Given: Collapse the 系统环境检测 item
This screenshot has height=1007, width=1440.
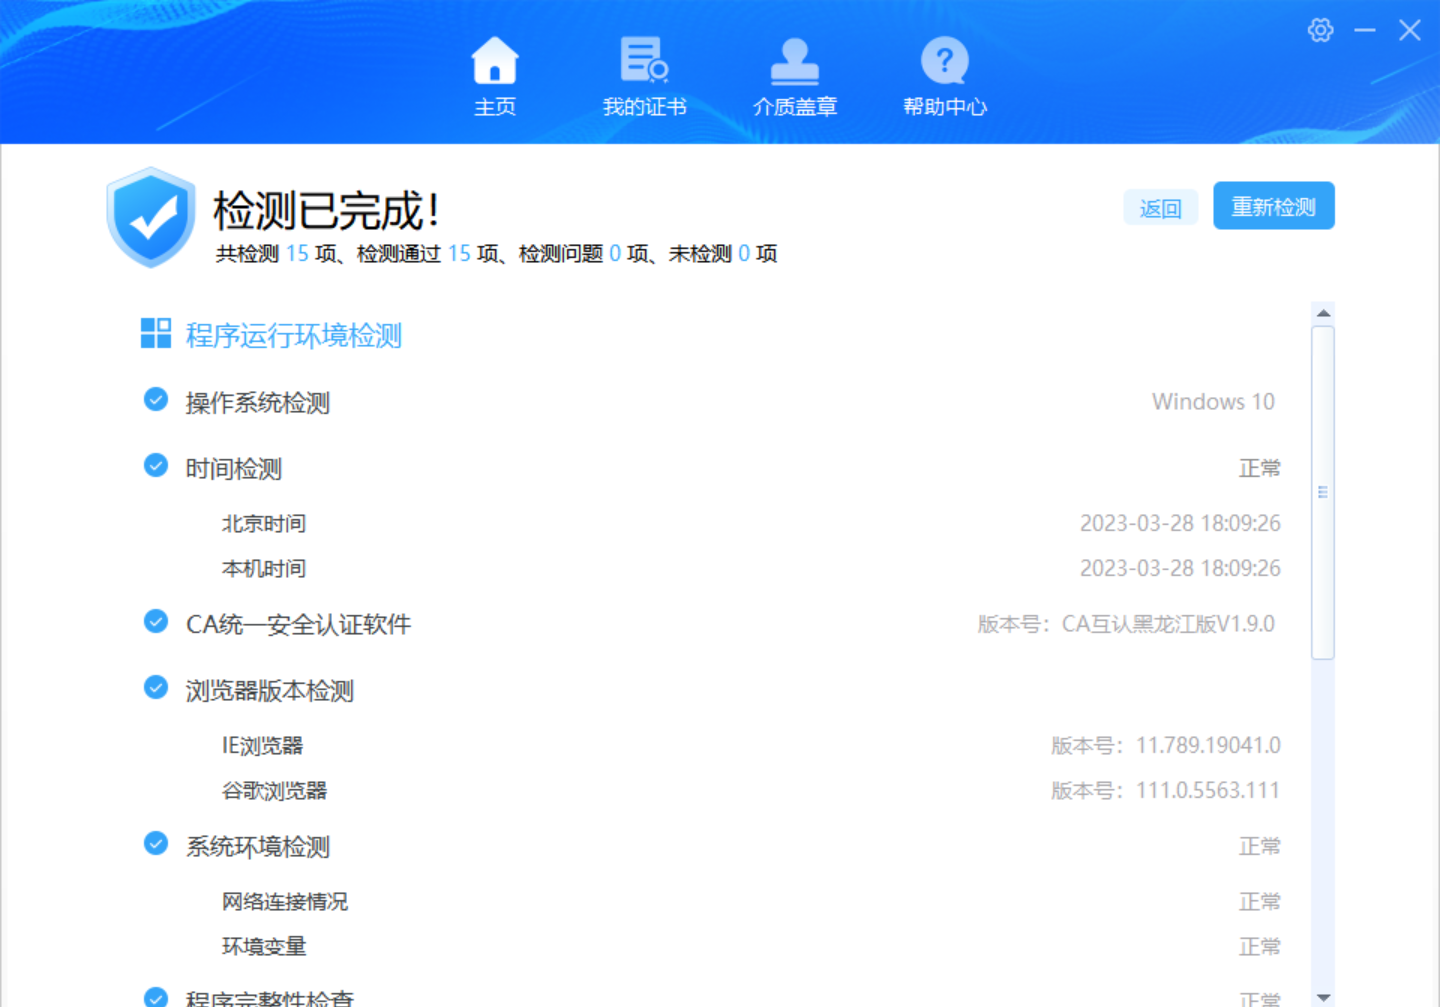Looking at the screenshot, I should pos(257,847).
